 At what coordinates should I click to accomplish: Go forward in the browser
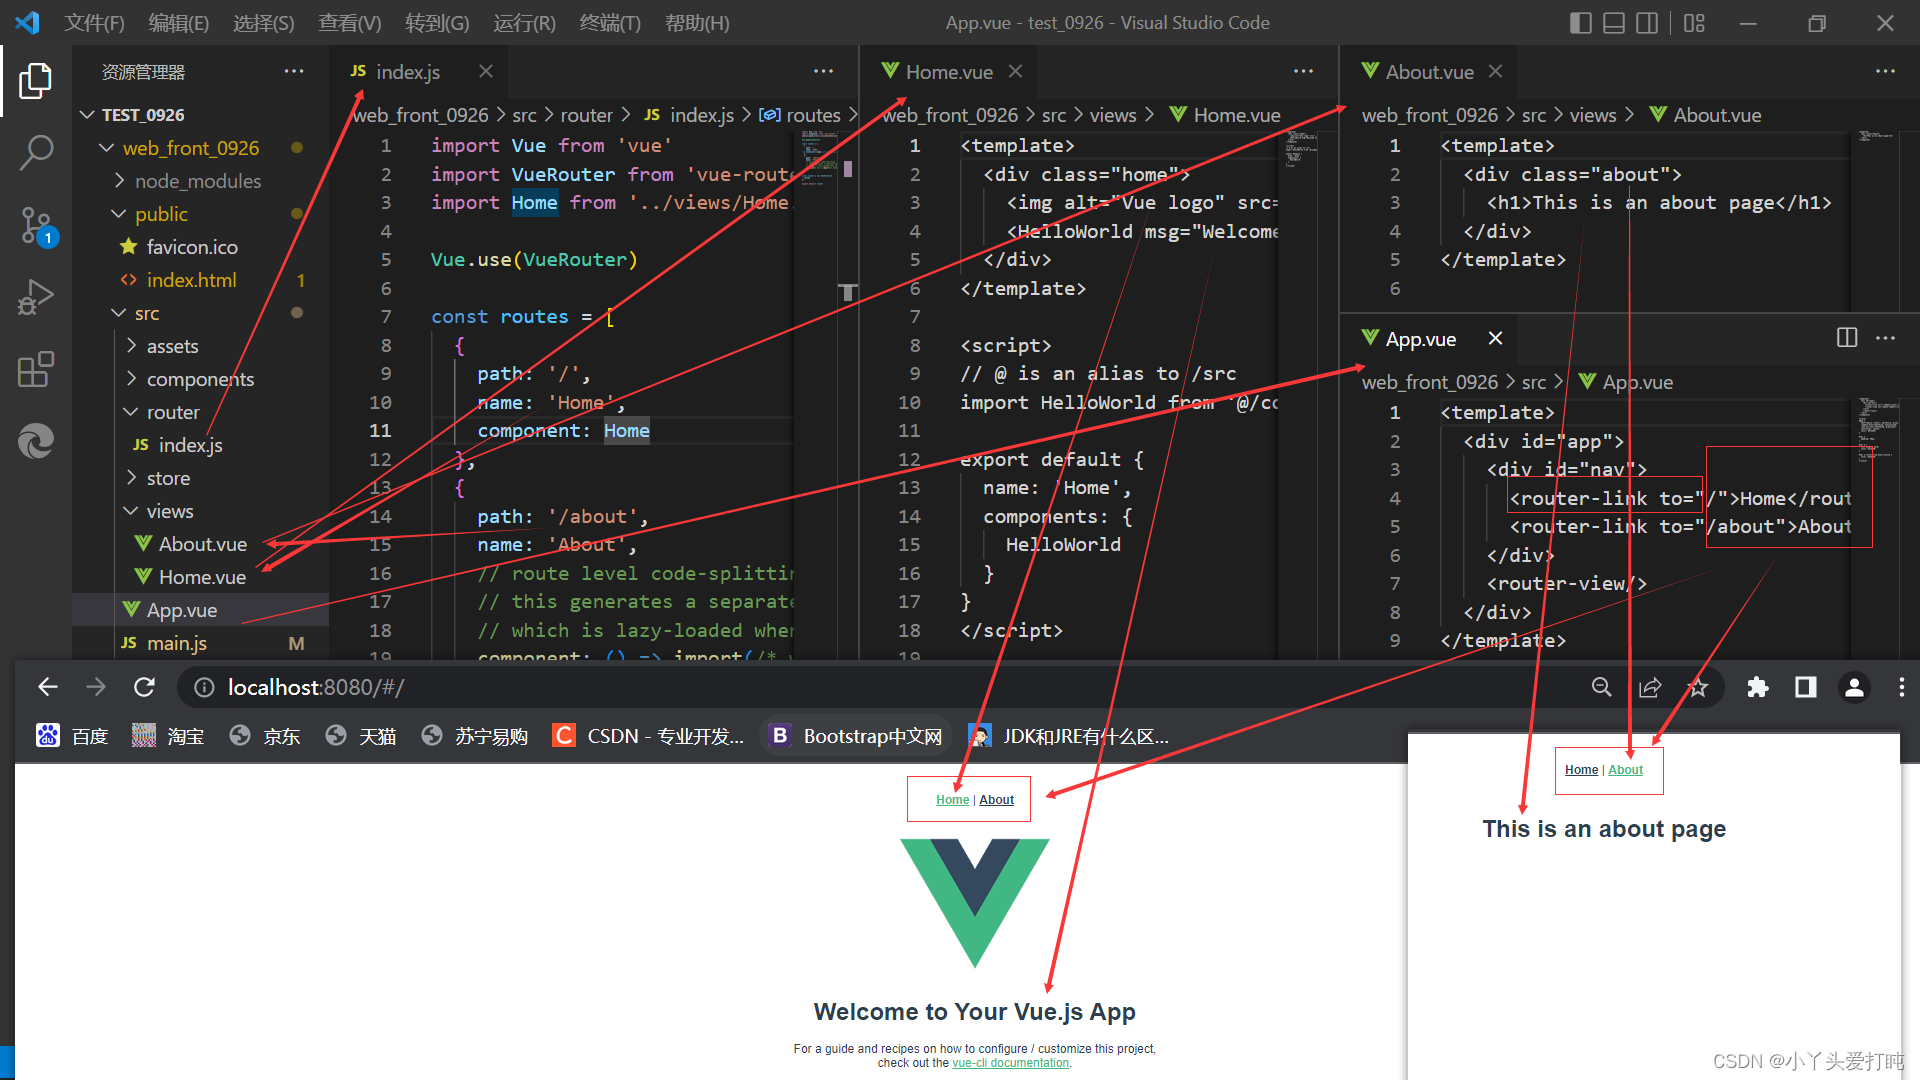96,687
